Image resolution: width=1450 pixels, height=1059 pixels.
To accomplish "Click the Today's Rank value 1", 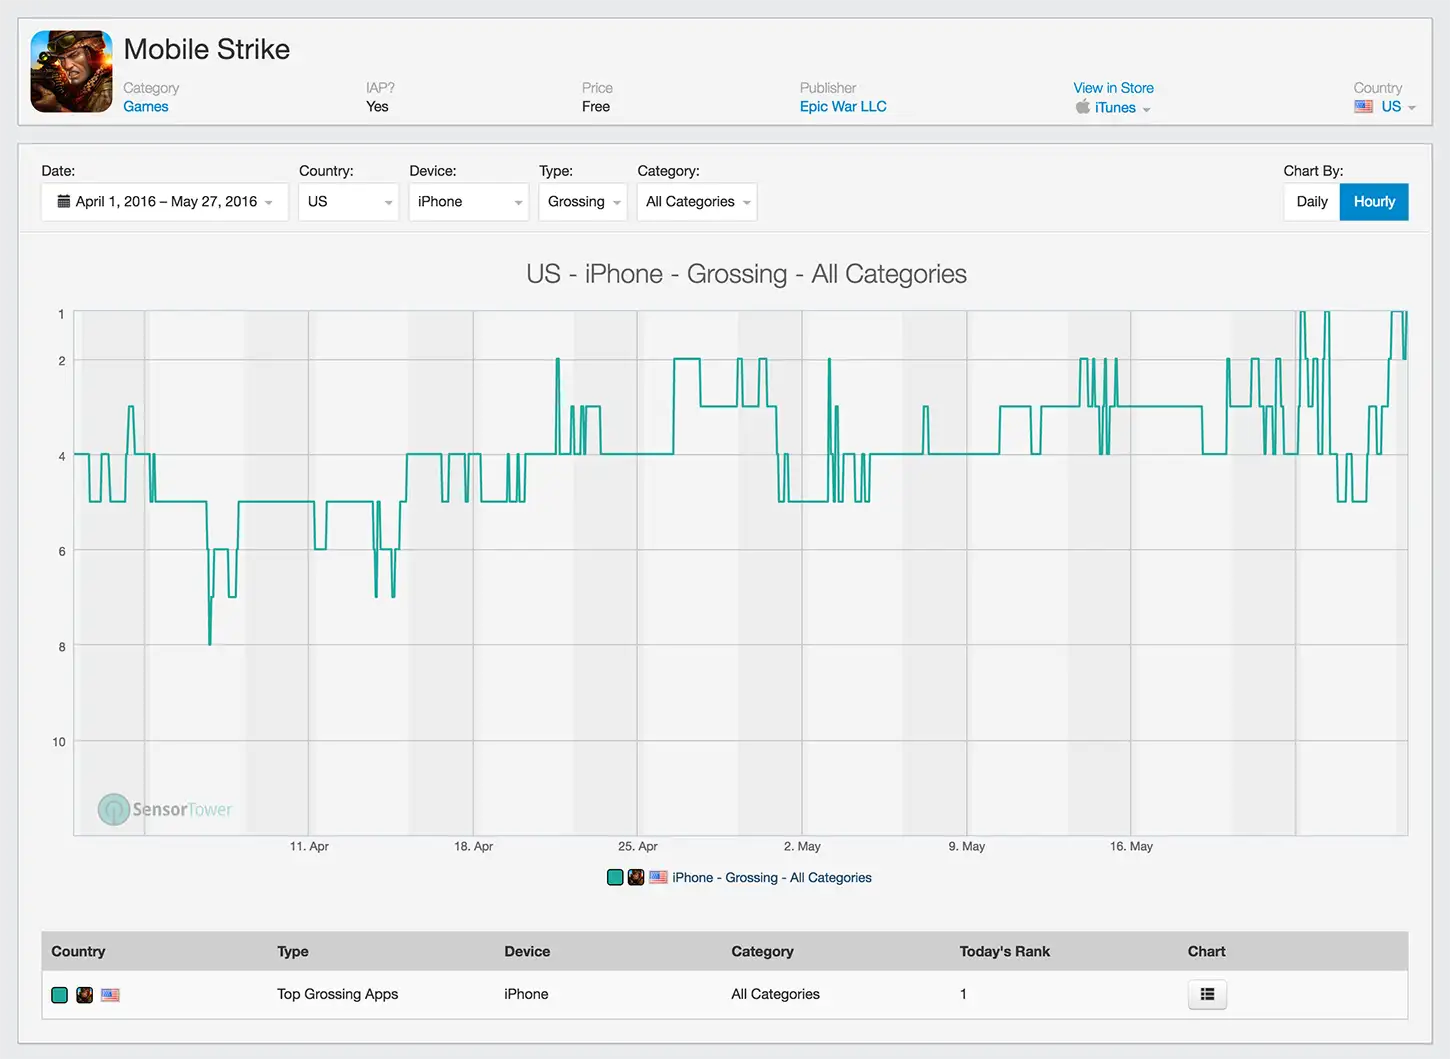I will [x=963, y=994].
